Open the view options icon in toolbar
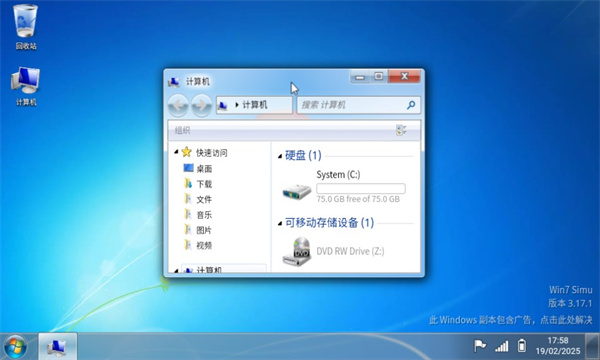The image size is (600, 360). (401, 130)
